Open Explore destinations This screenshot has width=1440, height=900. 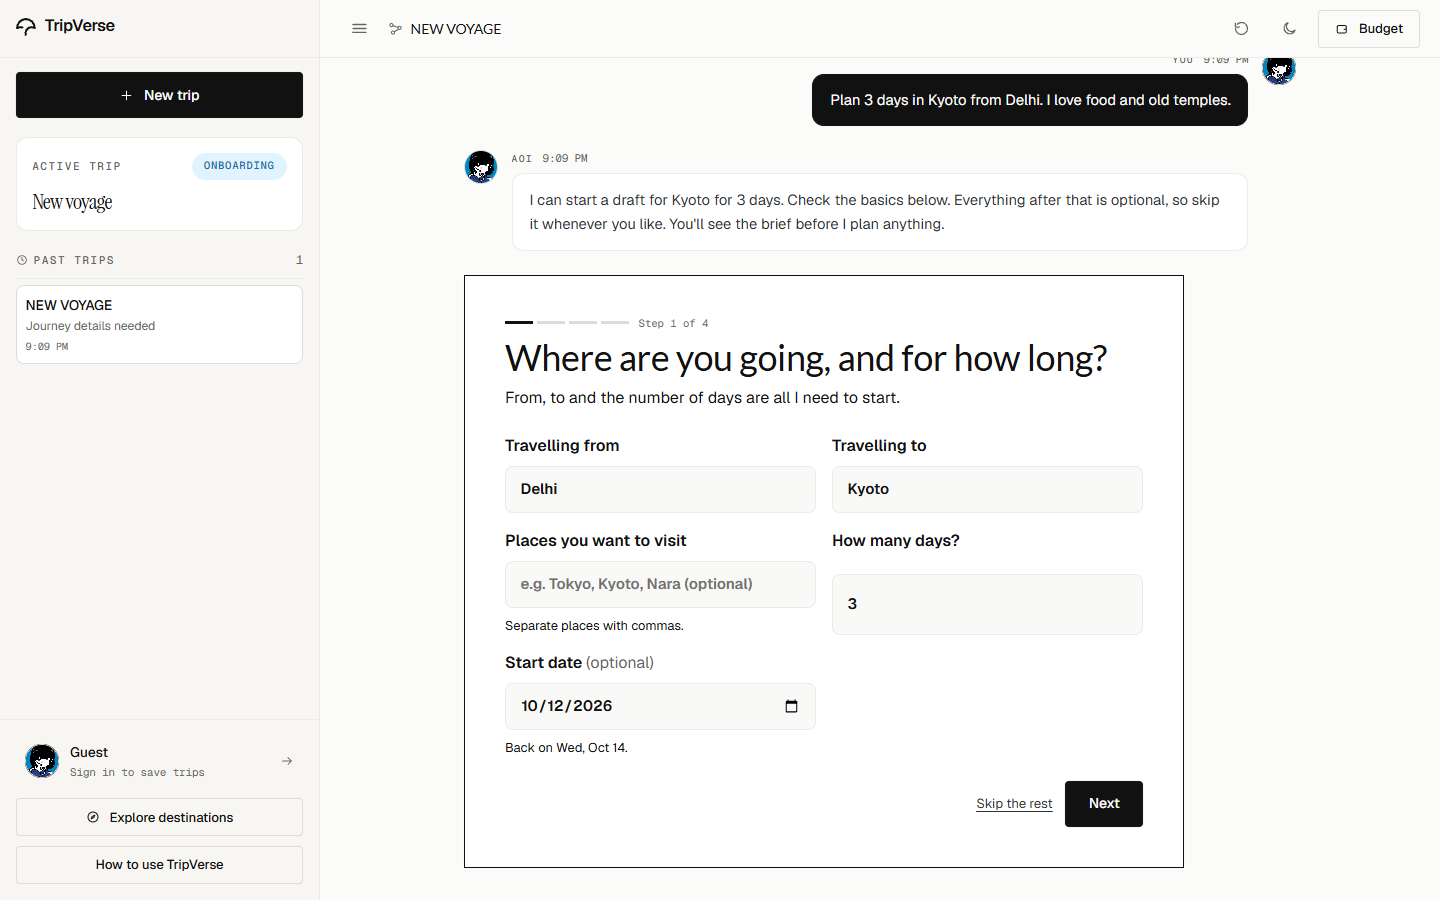pyautogui.click(x=159, y=817)
